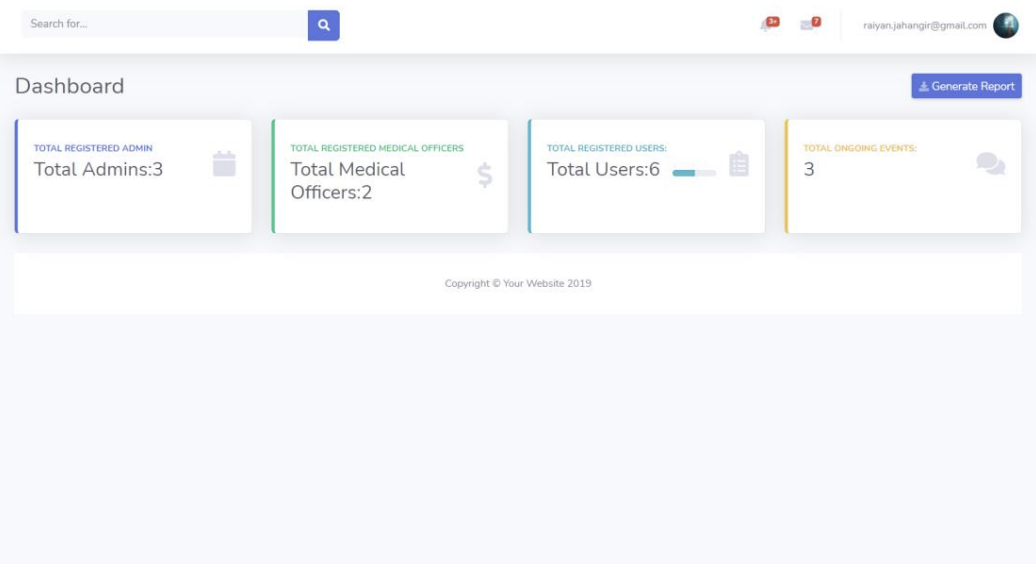Image resolution: width=1036 pixels, height=564 pixels.
Task: Click the 'Total Registered Admin' label
Action: coord(93,148)
